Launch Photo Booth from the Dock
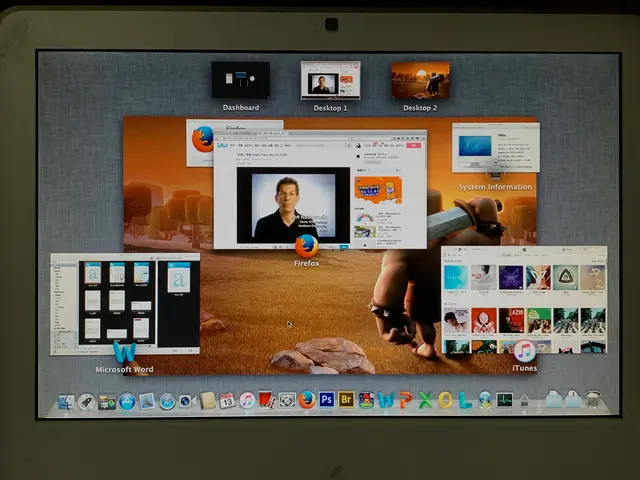The width and height of the screenshot is (640, 480). point(267,400)
